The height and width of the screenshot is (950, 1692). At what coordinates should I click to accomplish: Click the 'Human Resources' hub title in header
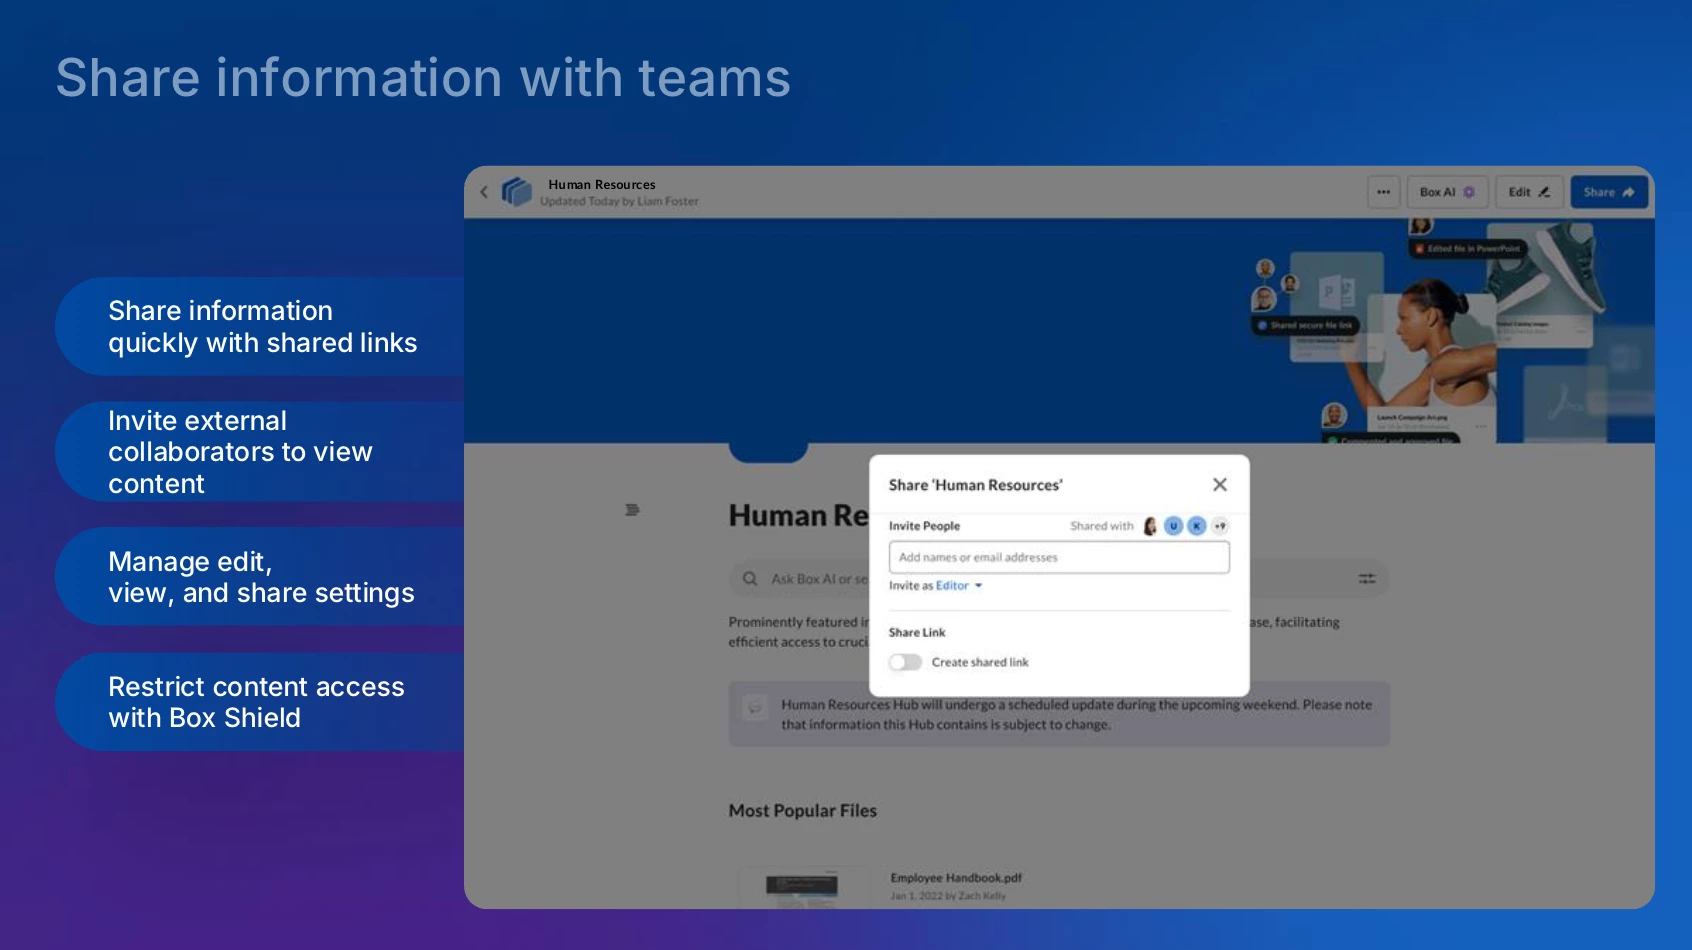(602, 185)
